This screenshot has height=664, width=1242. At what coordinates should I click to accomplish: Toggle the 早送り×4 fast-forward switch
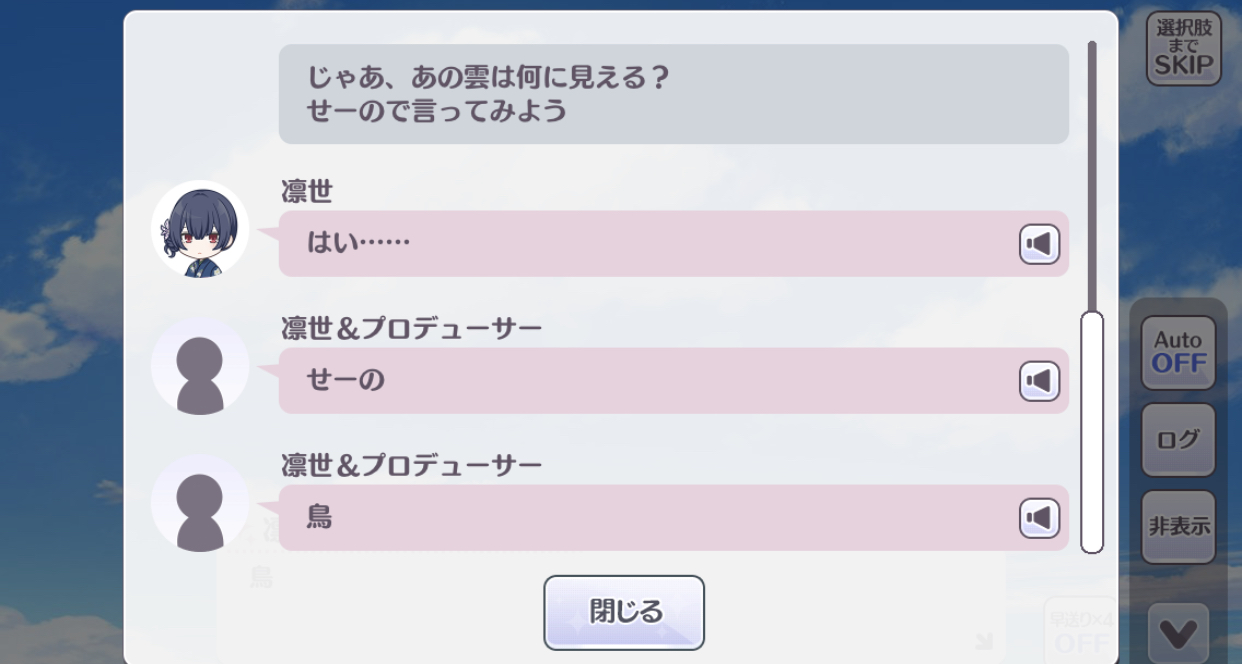1079,629
